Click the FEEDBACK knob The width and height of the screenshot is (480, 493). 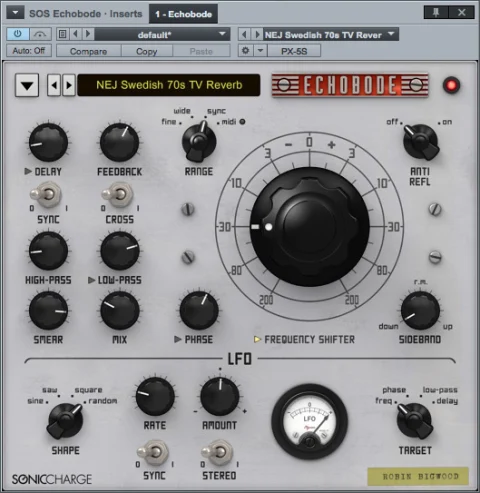(x=120, y=142)
